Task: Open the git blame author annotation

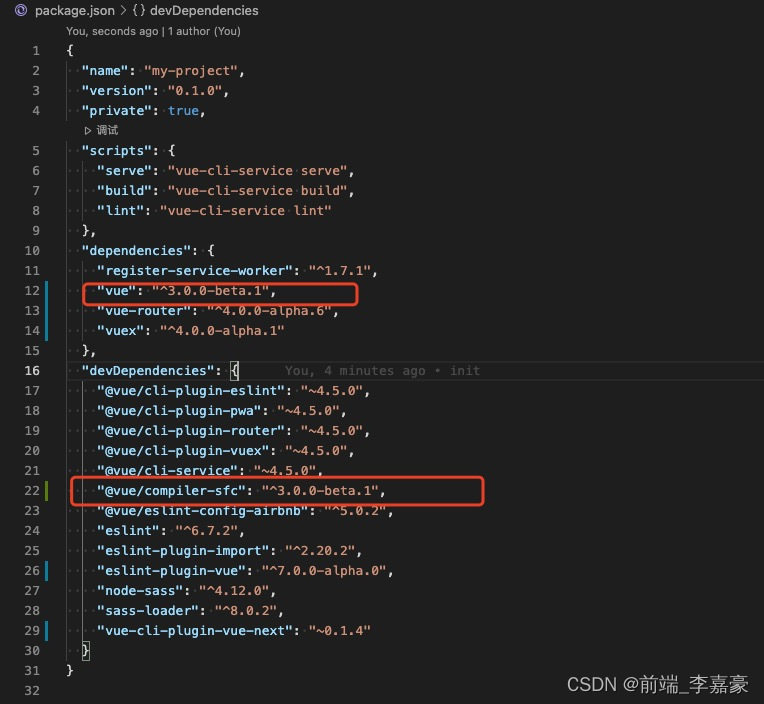Action: (x=153, y=31)
